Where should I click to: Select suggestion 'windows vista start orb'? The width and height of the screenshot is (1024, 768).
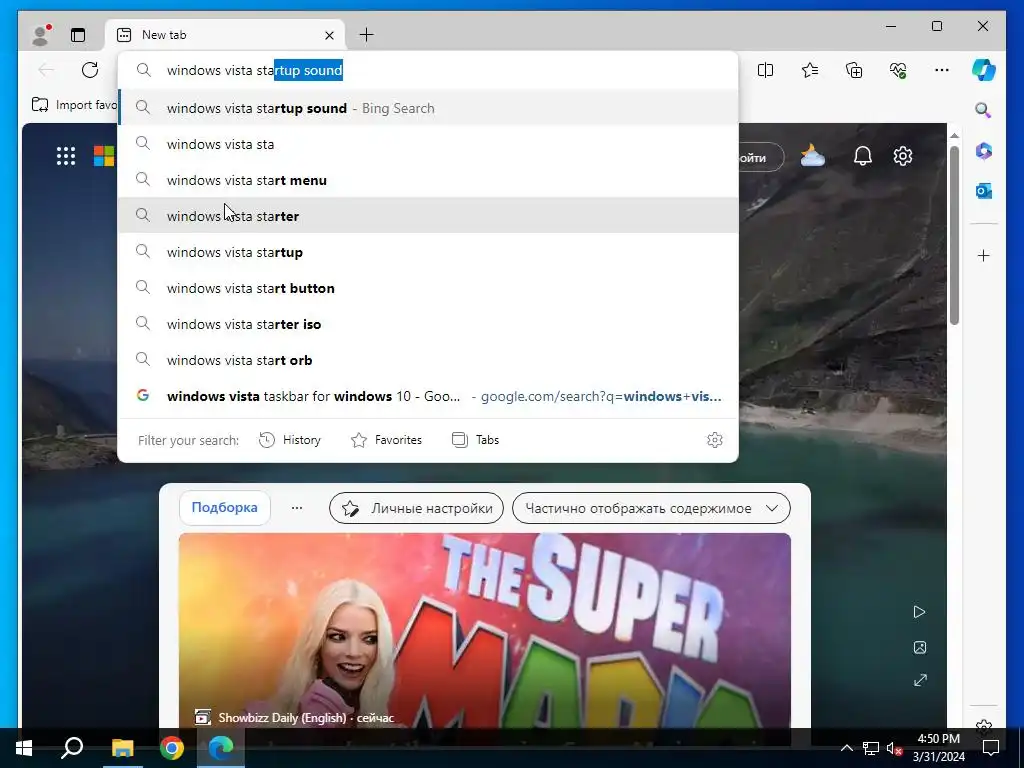[428, 360]
